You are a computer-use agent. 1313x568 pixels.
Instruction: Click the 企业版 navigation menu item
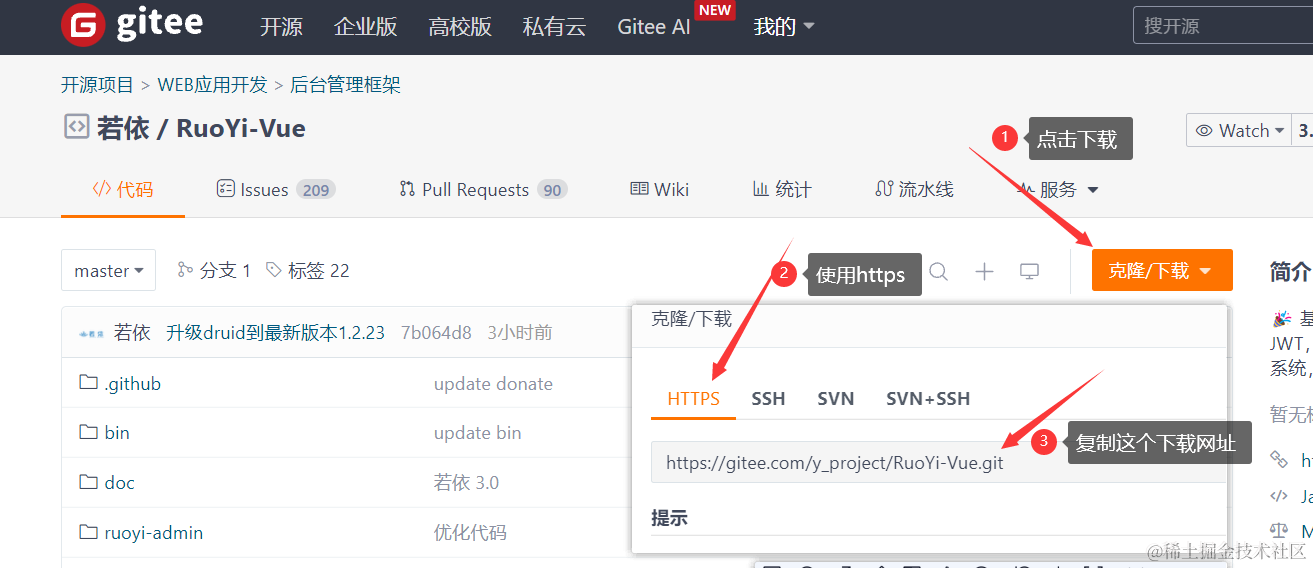(x=365, y=27)
